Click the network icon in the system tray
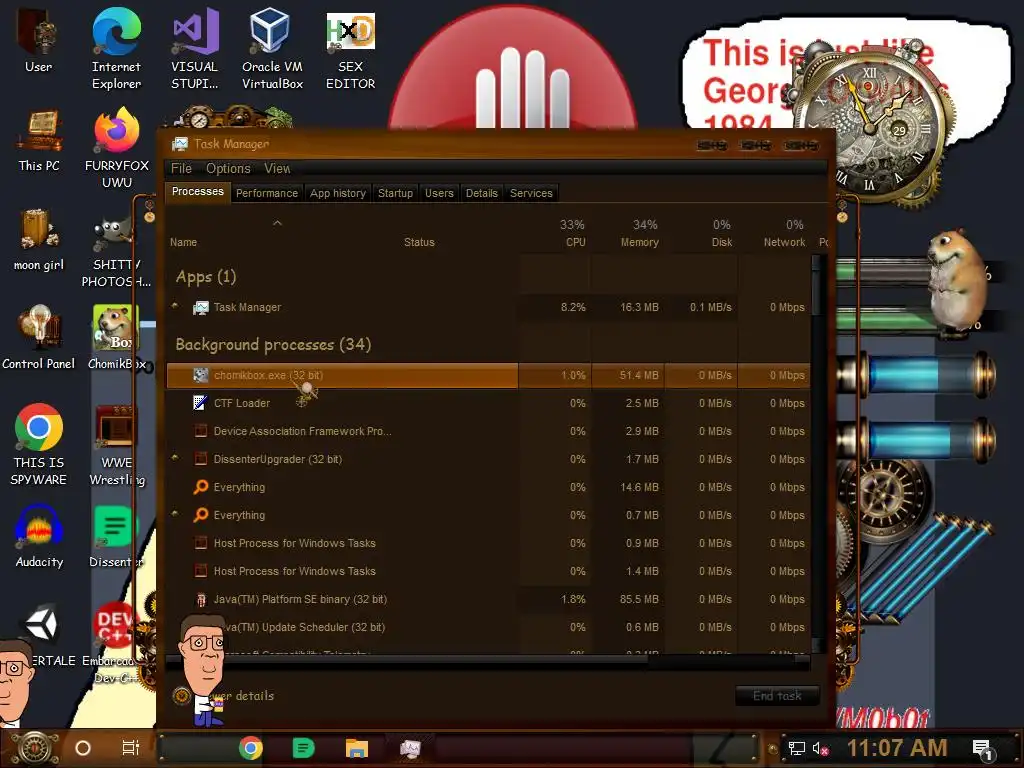1024x768 pixels. (x=796, y=748)
